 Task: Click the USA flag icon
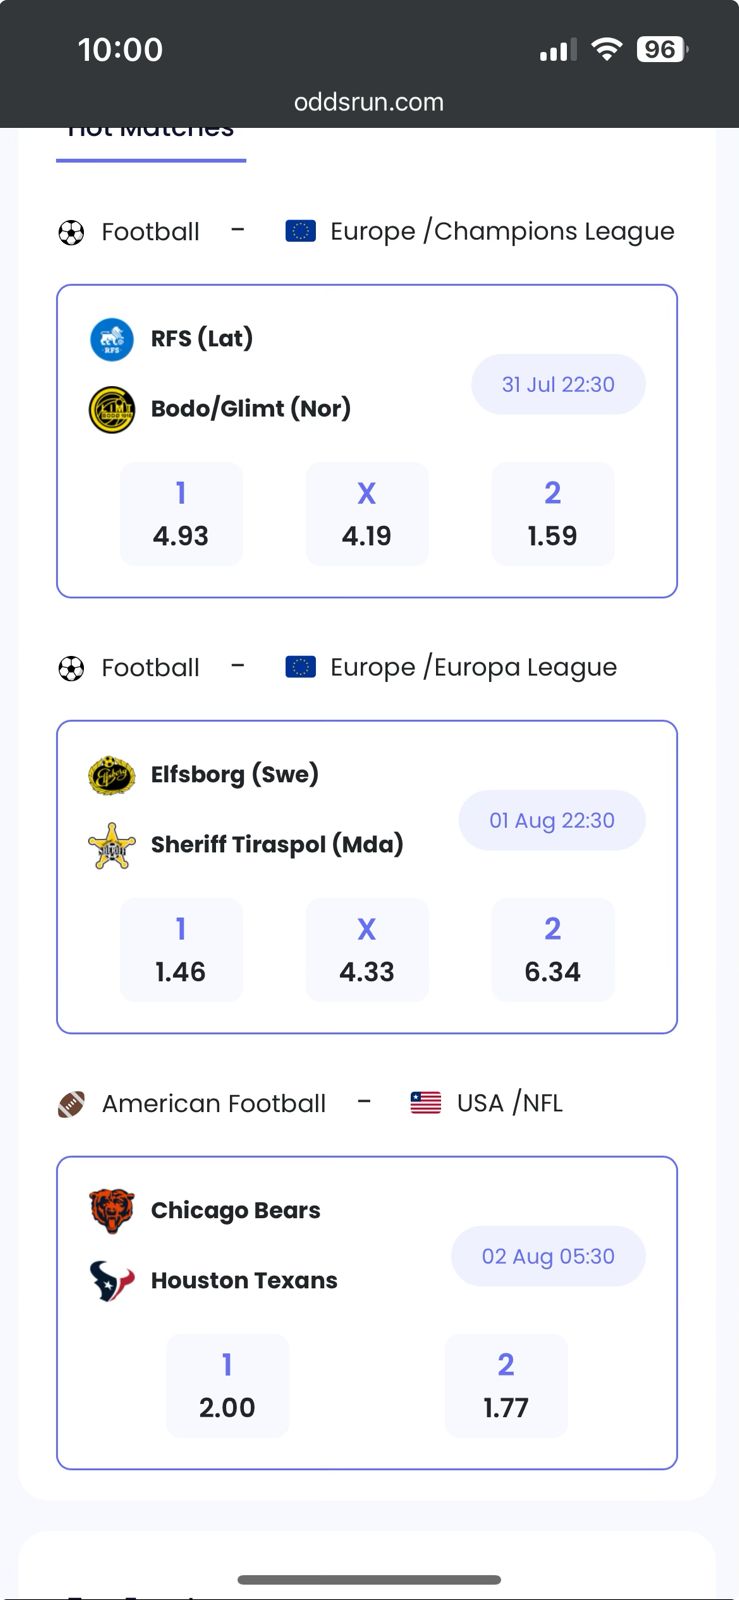point(426,1103)
